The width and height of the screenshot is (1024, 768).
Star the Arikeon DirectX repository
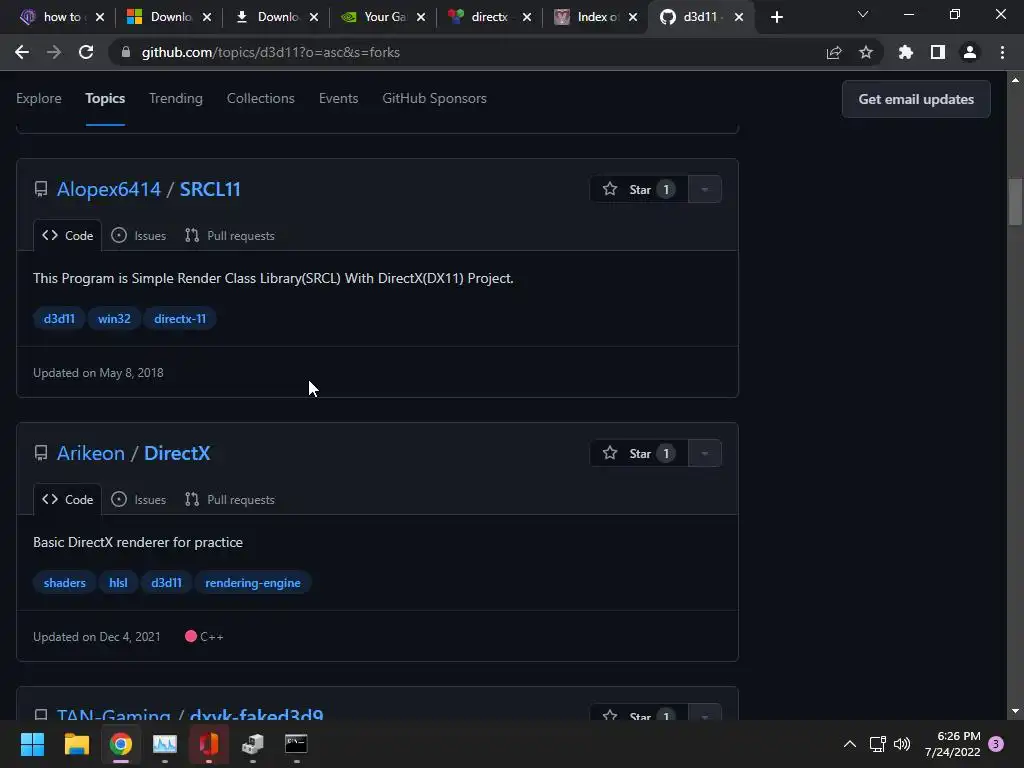pos(639,453)
